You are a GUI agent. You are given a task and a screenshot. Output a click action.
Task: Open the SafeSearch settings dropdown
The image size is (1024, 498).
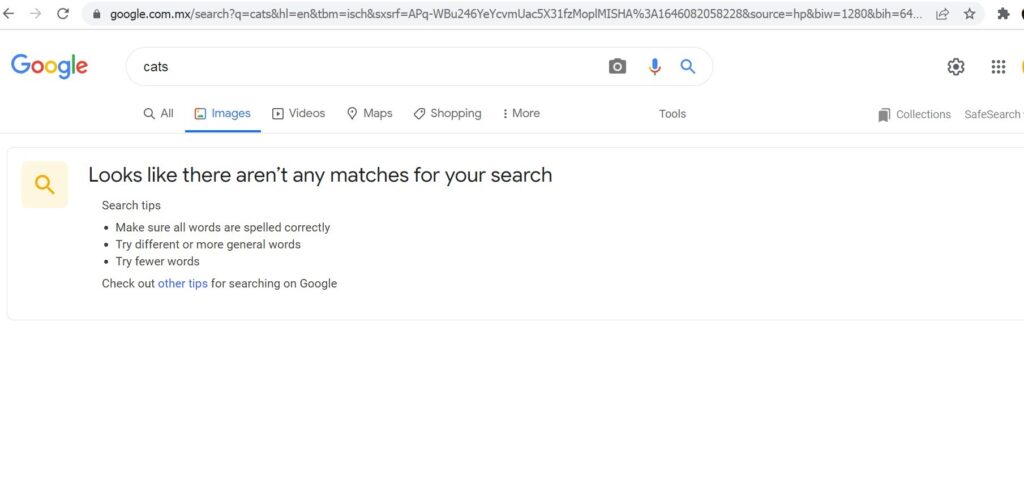(x=992, y=115)
